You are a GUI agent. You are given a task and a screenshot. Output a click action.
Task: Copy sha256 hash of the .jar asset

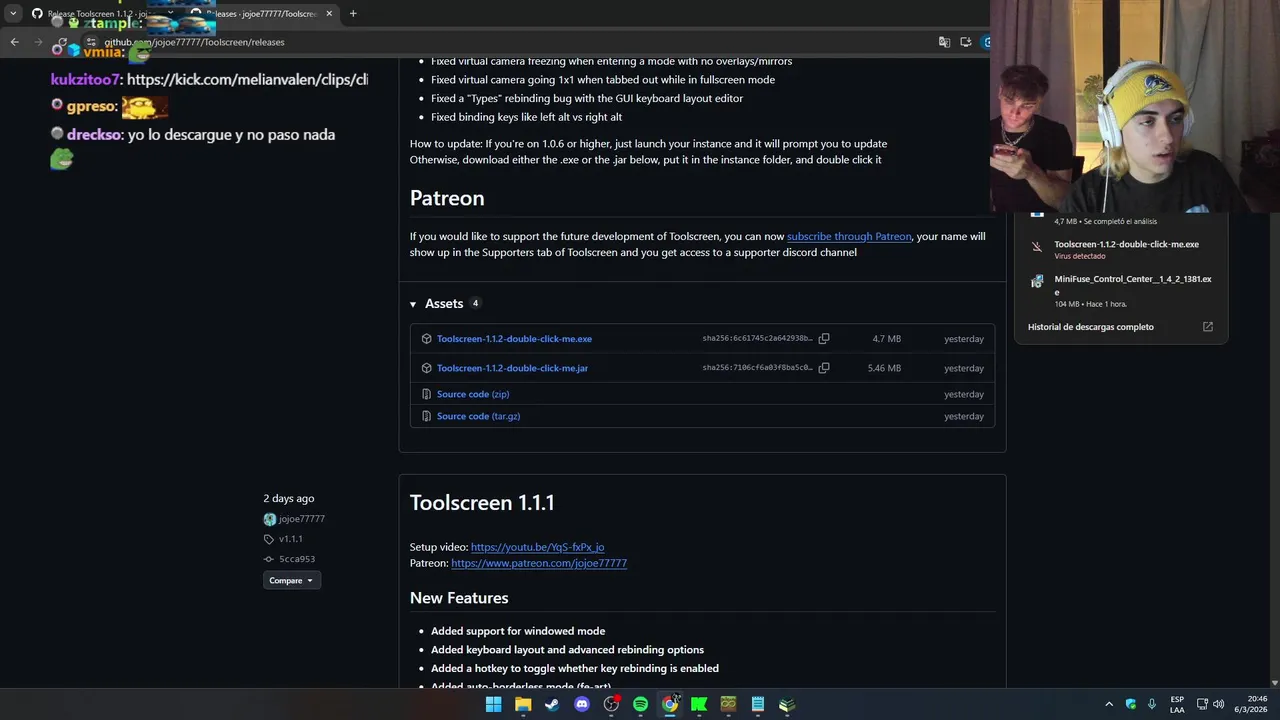coord(824,368)
